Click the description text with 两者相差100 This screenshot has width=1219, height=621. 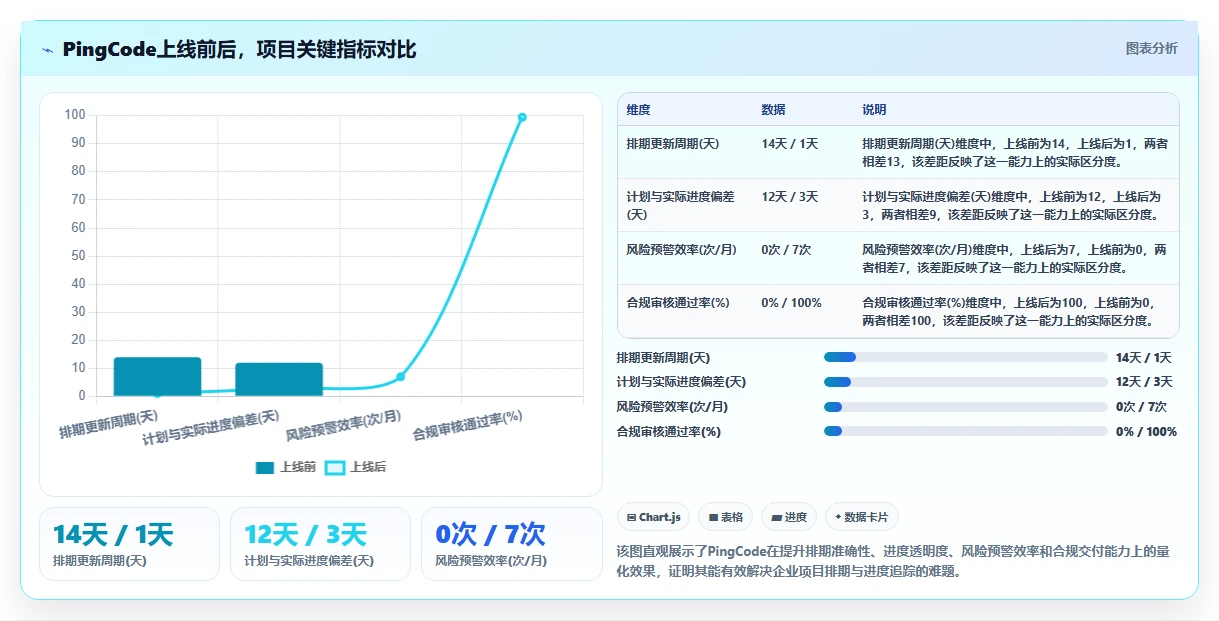tap(1011, 312)
